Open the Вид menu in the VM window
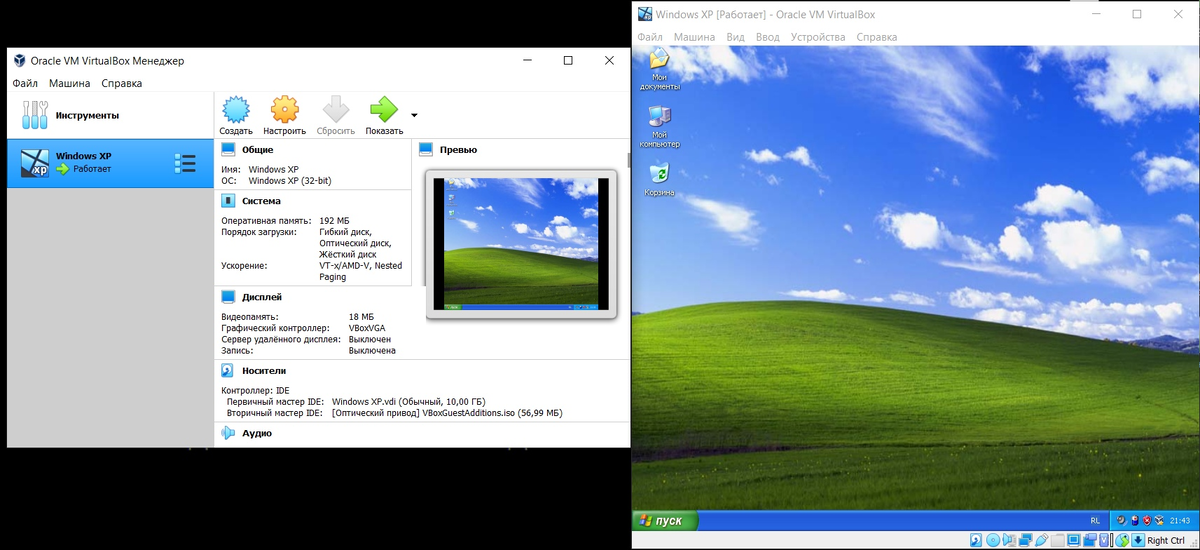This screenshot has width=1200, height=550. 735,37
